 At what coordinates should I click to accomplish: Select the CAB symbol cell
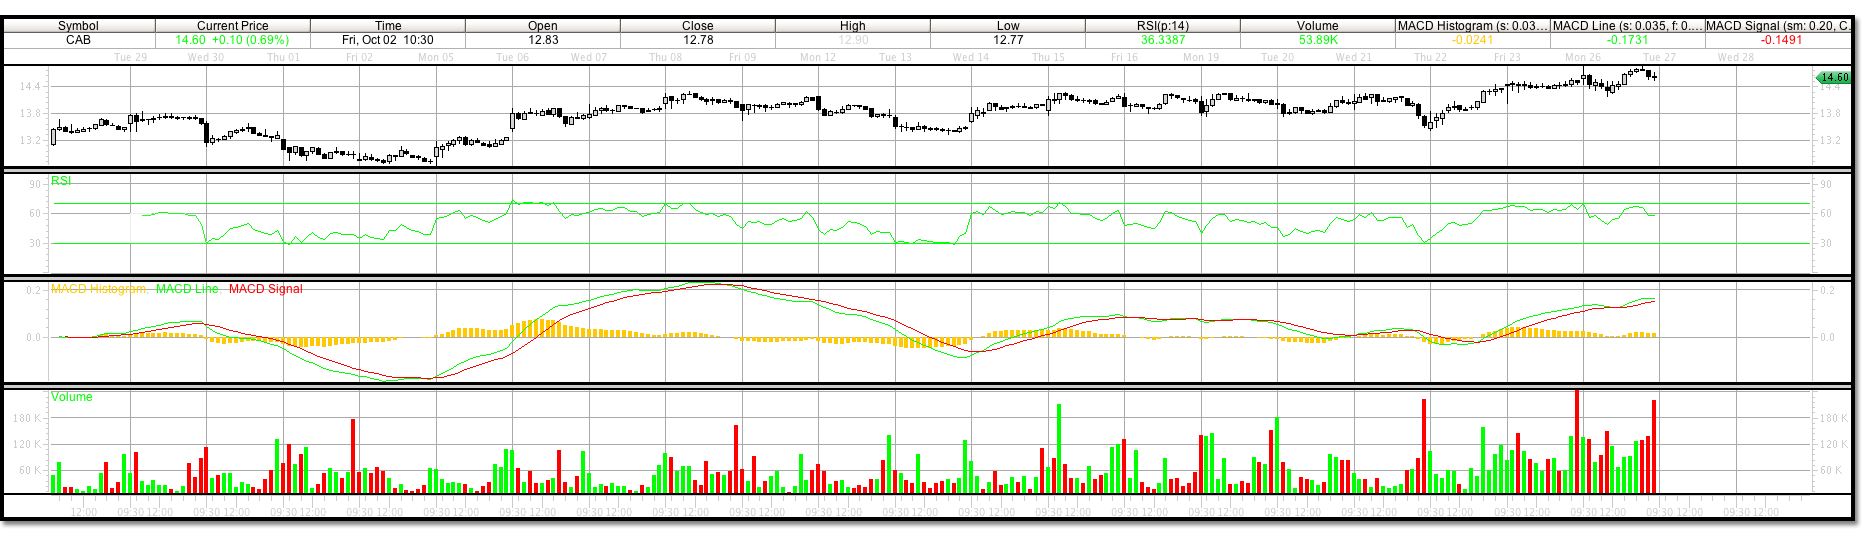(78, 40)
